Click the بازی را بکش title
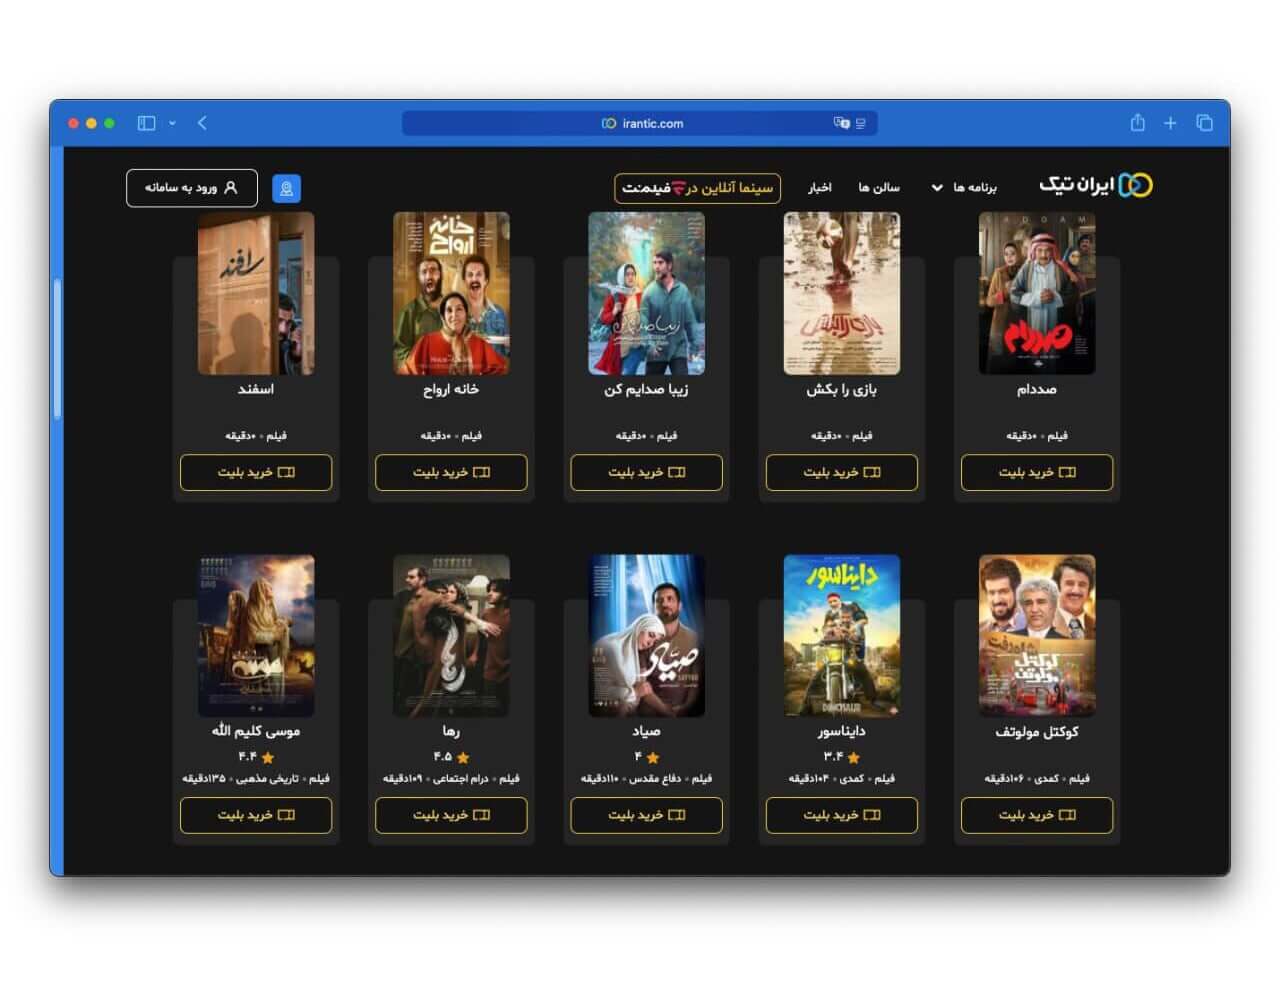The image size is (1280, 1008). pyautogui.click(x=842, y=389)
